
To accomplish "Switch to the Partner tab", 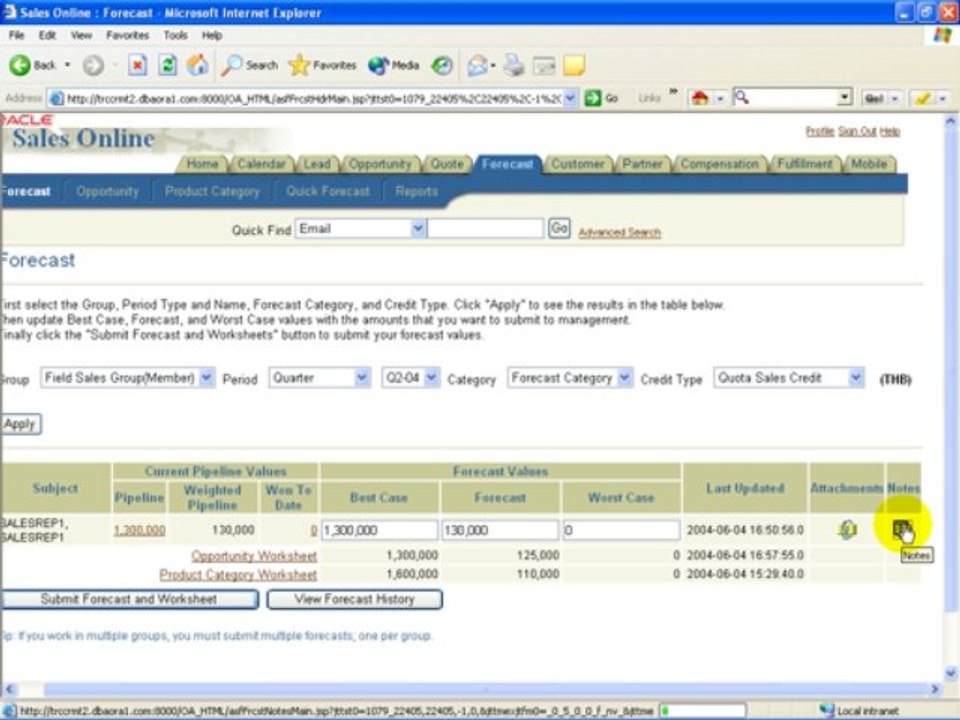I will coord(642,164).
